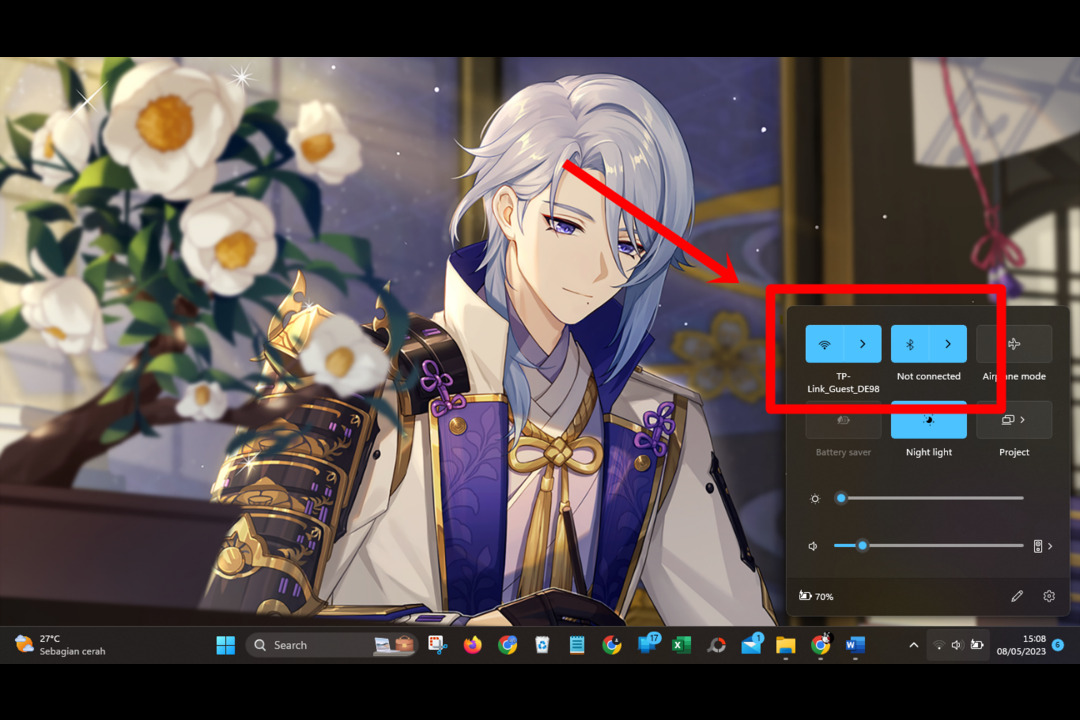Image resolution: width=1080 pixels, height=720 pixels.
Task: Click the taskbar Search box
Action: 332,645
